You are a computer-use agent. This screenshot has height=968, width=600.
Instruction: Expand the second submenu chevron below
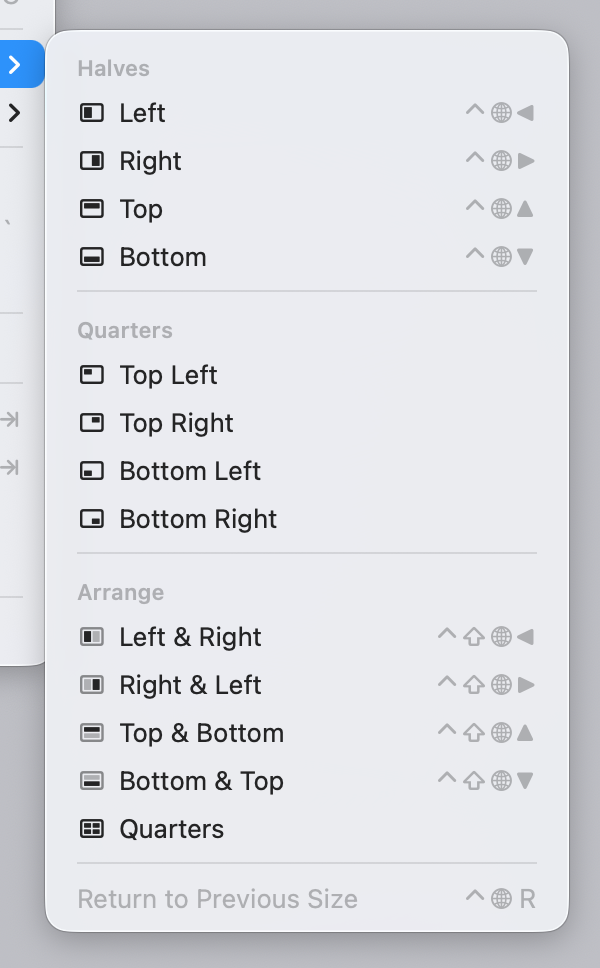(14, 113)
